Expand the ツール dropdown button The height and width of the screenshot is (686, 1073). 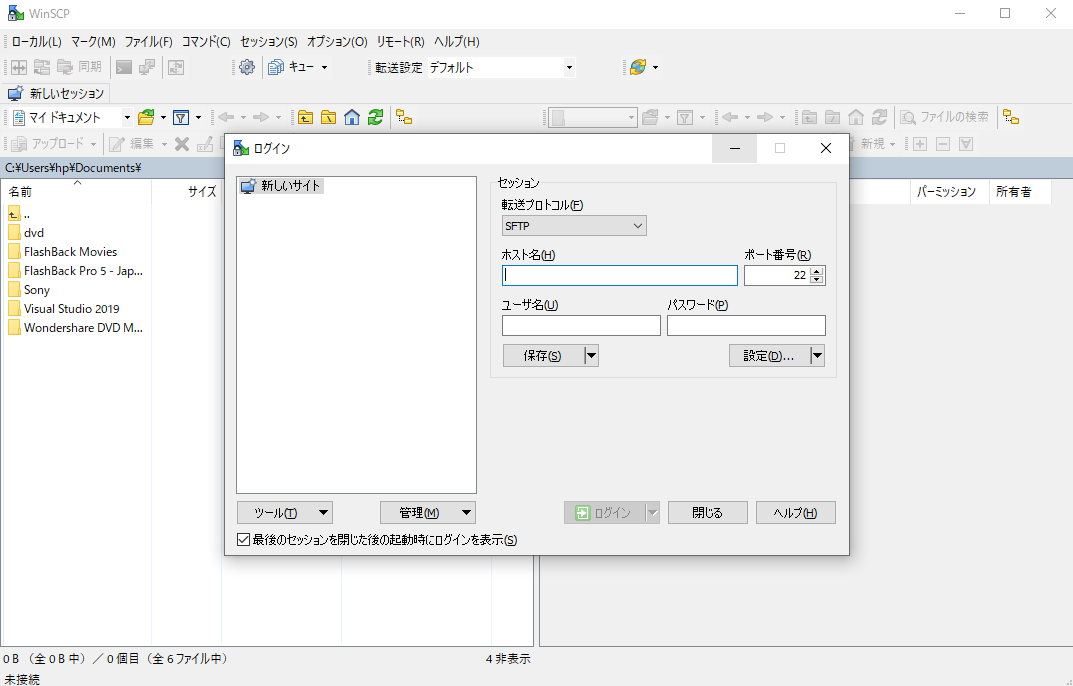(x=285, y=513)
